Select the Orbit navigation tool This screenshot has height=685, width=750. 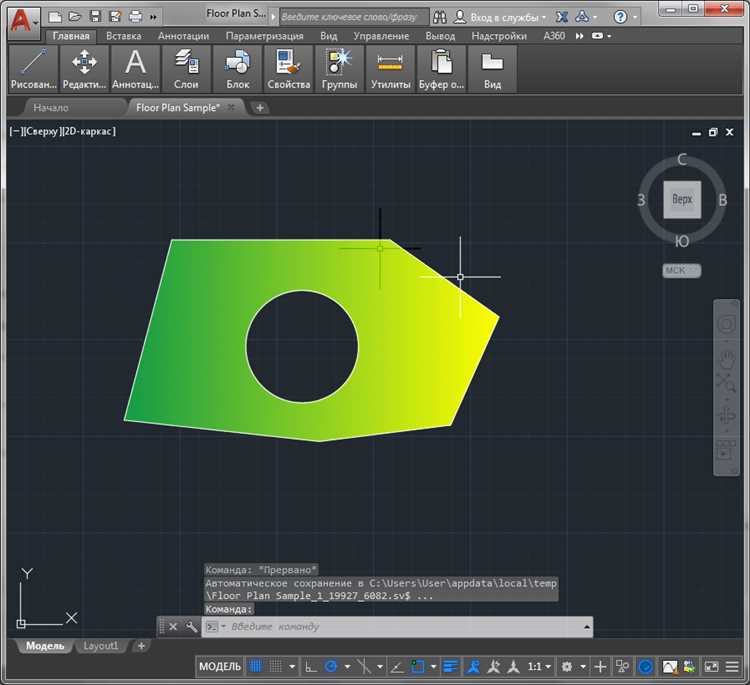coord(726,416)
